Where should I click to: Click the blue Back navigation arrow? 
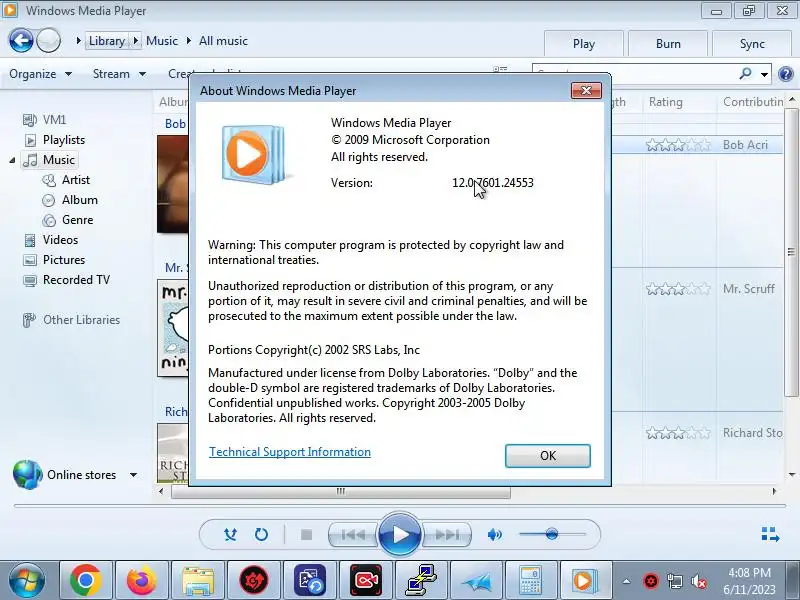pyautogui.click(x=21, y=40)
